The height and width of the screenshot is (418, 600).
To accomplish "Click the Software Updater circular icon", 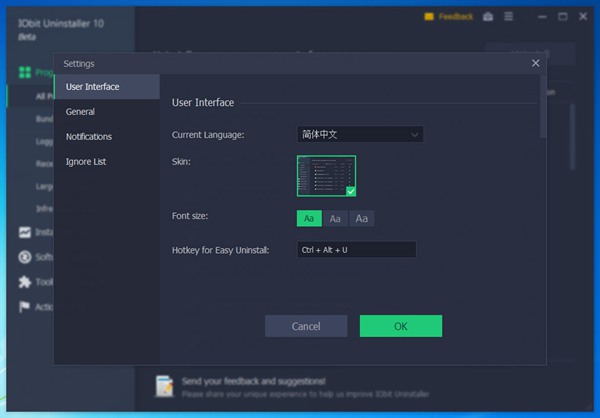I will point(25,257).
